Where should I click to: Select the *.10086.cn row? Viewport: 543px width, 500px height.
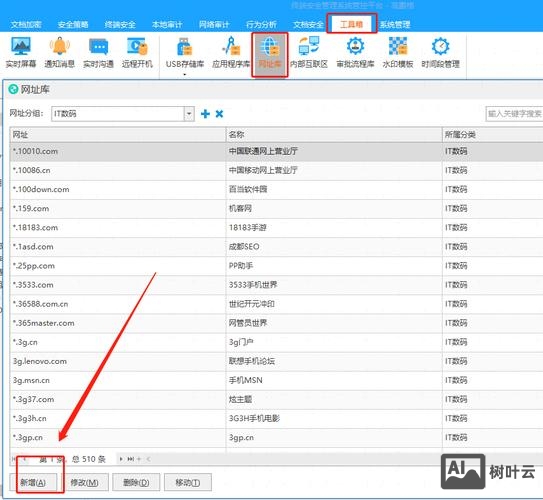tap(276, 170)
